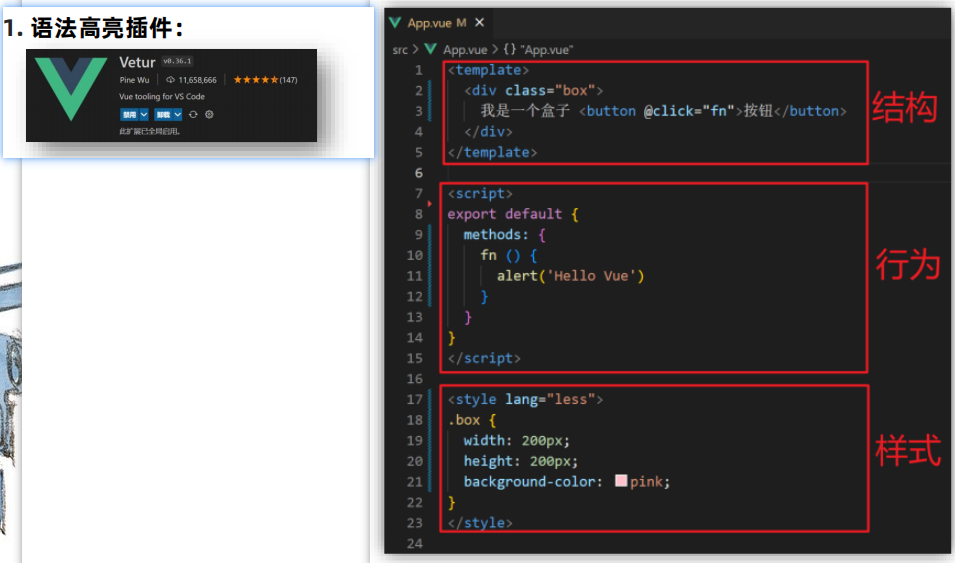
Task: Click the closing </div> on line 4
Action: (488, 132)
